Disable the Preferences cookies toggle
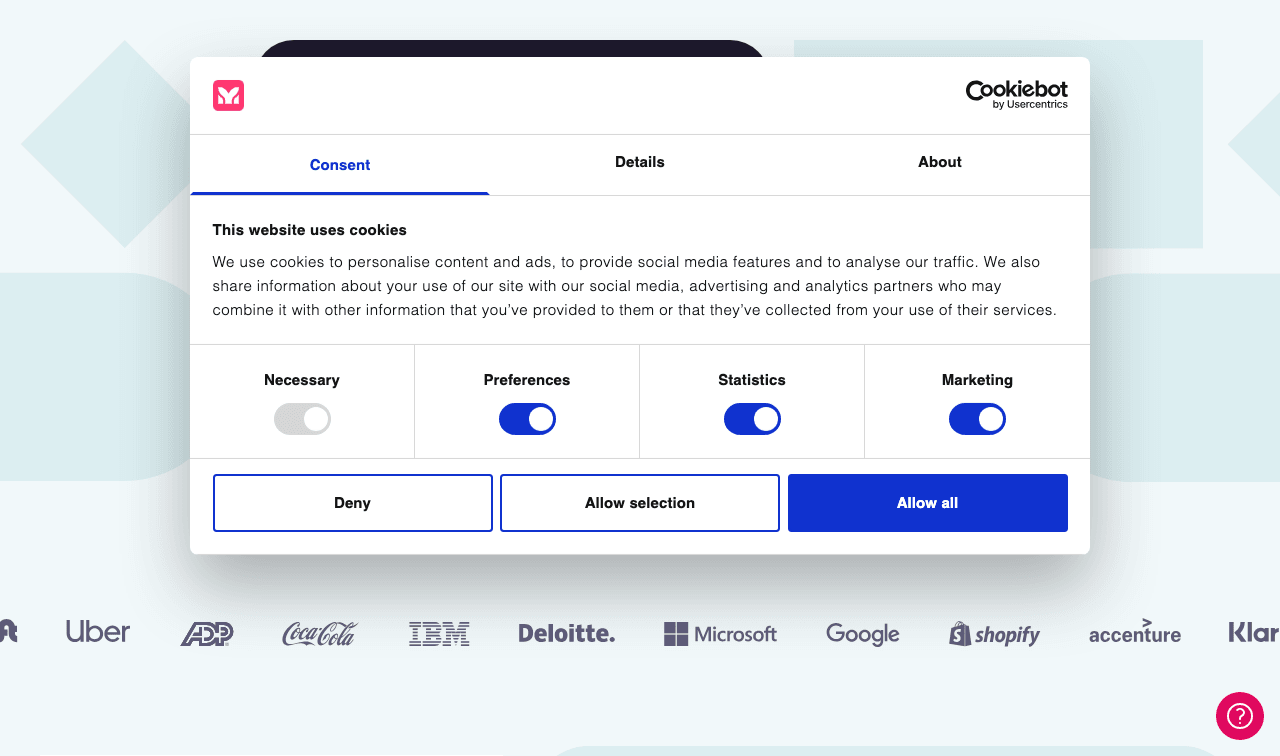The height and width of the screenshot is (756, 1280). [x=527, y=419]
